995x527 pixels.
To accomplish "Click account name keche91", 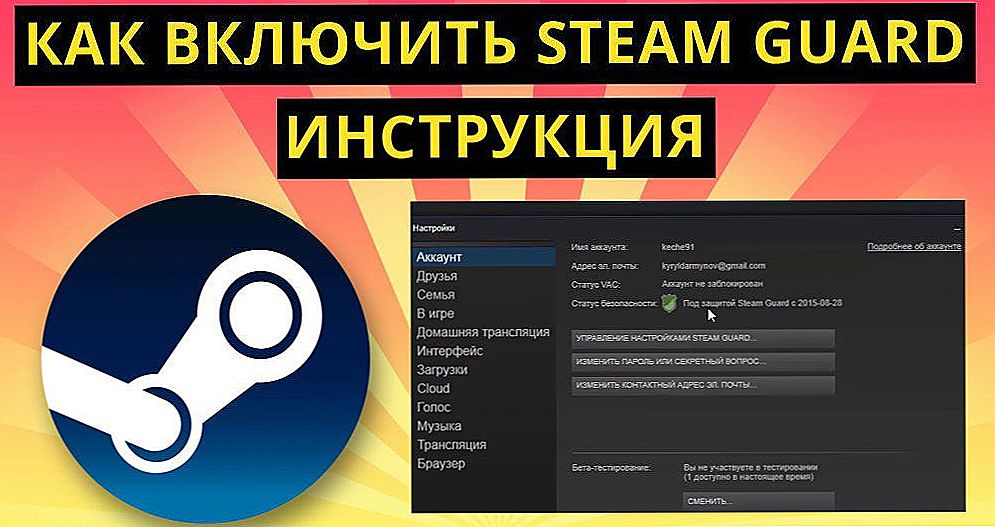I will 678,247.
